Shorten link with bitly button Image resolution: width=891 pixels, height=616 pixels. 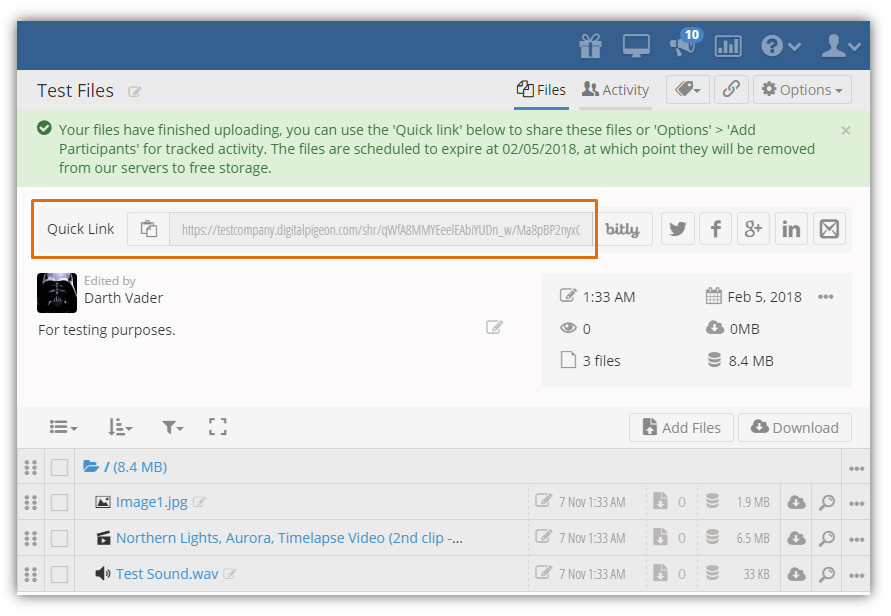623,229
